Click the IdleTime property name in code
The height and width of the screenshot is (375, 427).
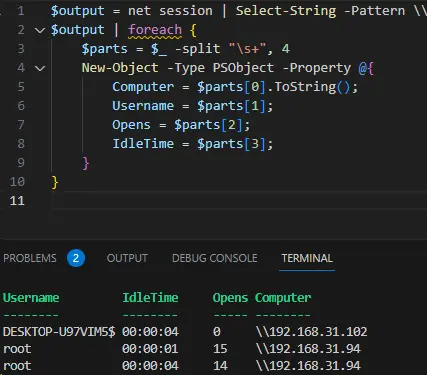pyautogui.click(x=143, y=144)
